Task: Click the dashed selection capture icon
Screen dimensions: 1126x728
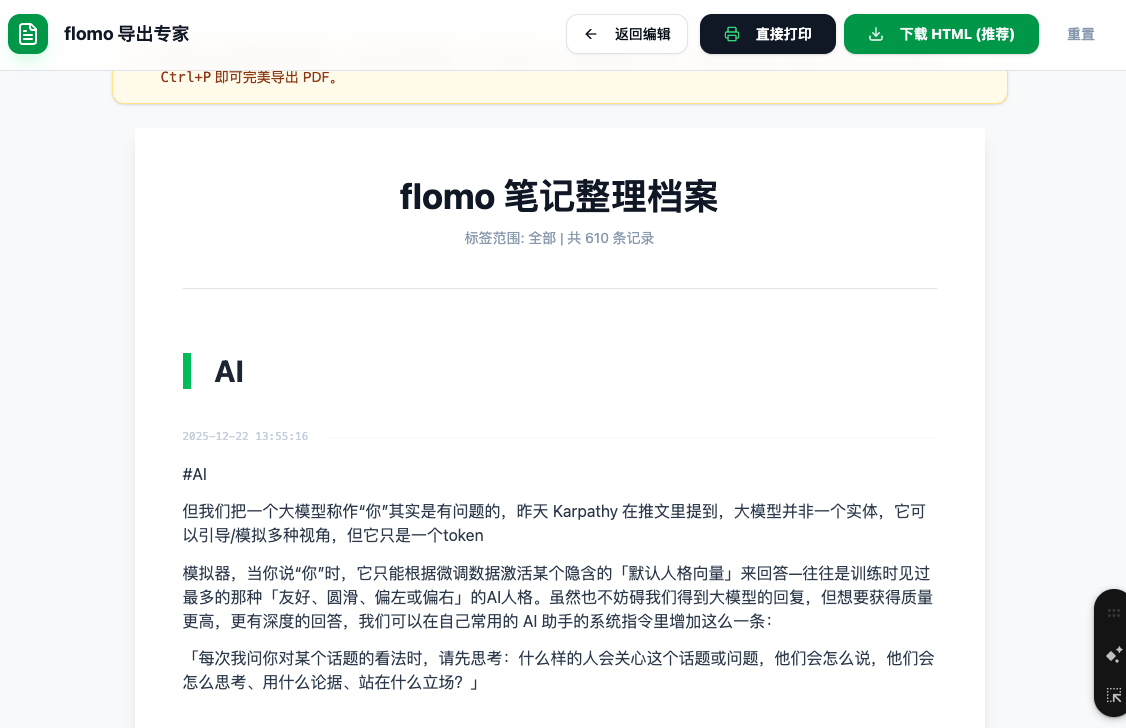Action: click(x=1113, y=695)
